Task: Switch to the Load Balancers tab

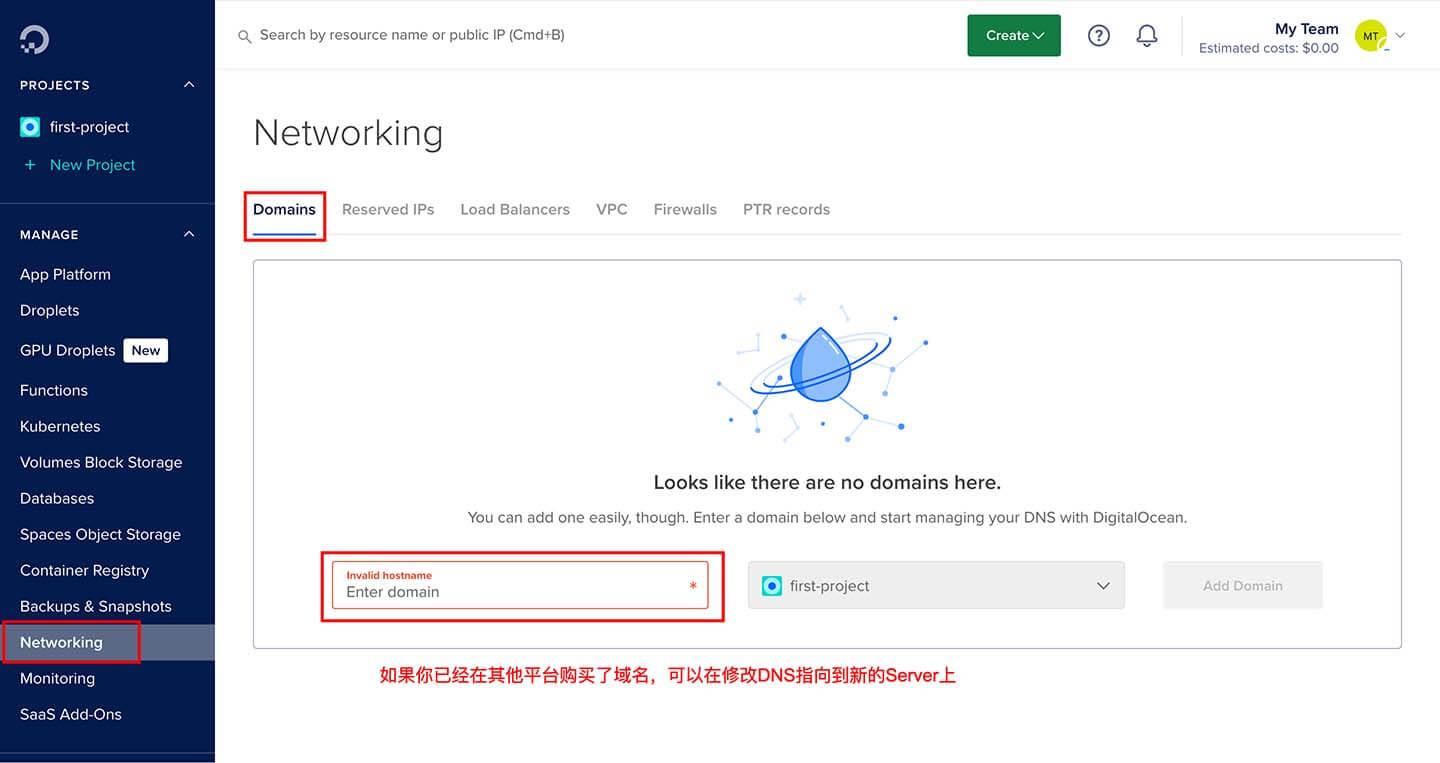Action: [515, 210]
